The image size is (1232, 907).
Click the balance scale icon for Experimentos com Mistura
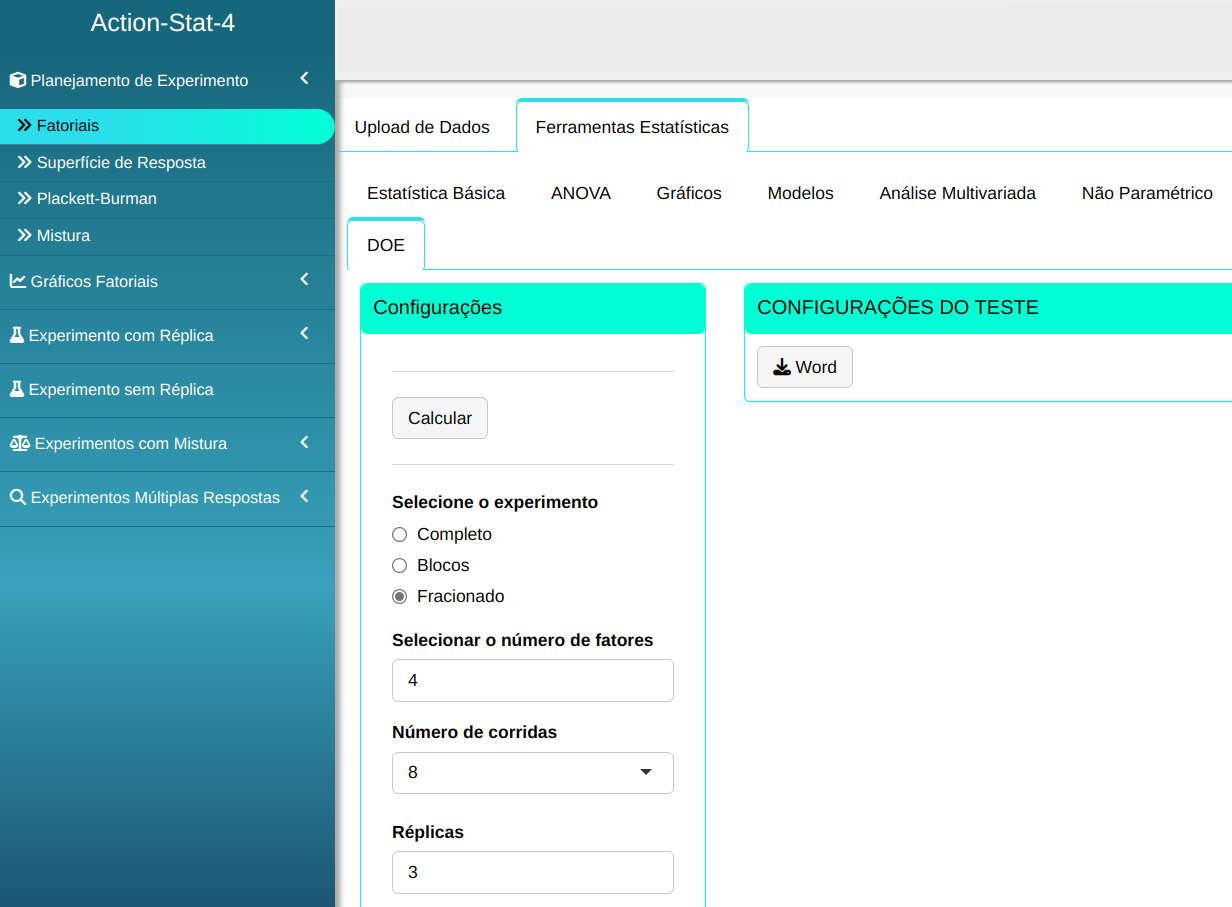(x=19, y=443)
